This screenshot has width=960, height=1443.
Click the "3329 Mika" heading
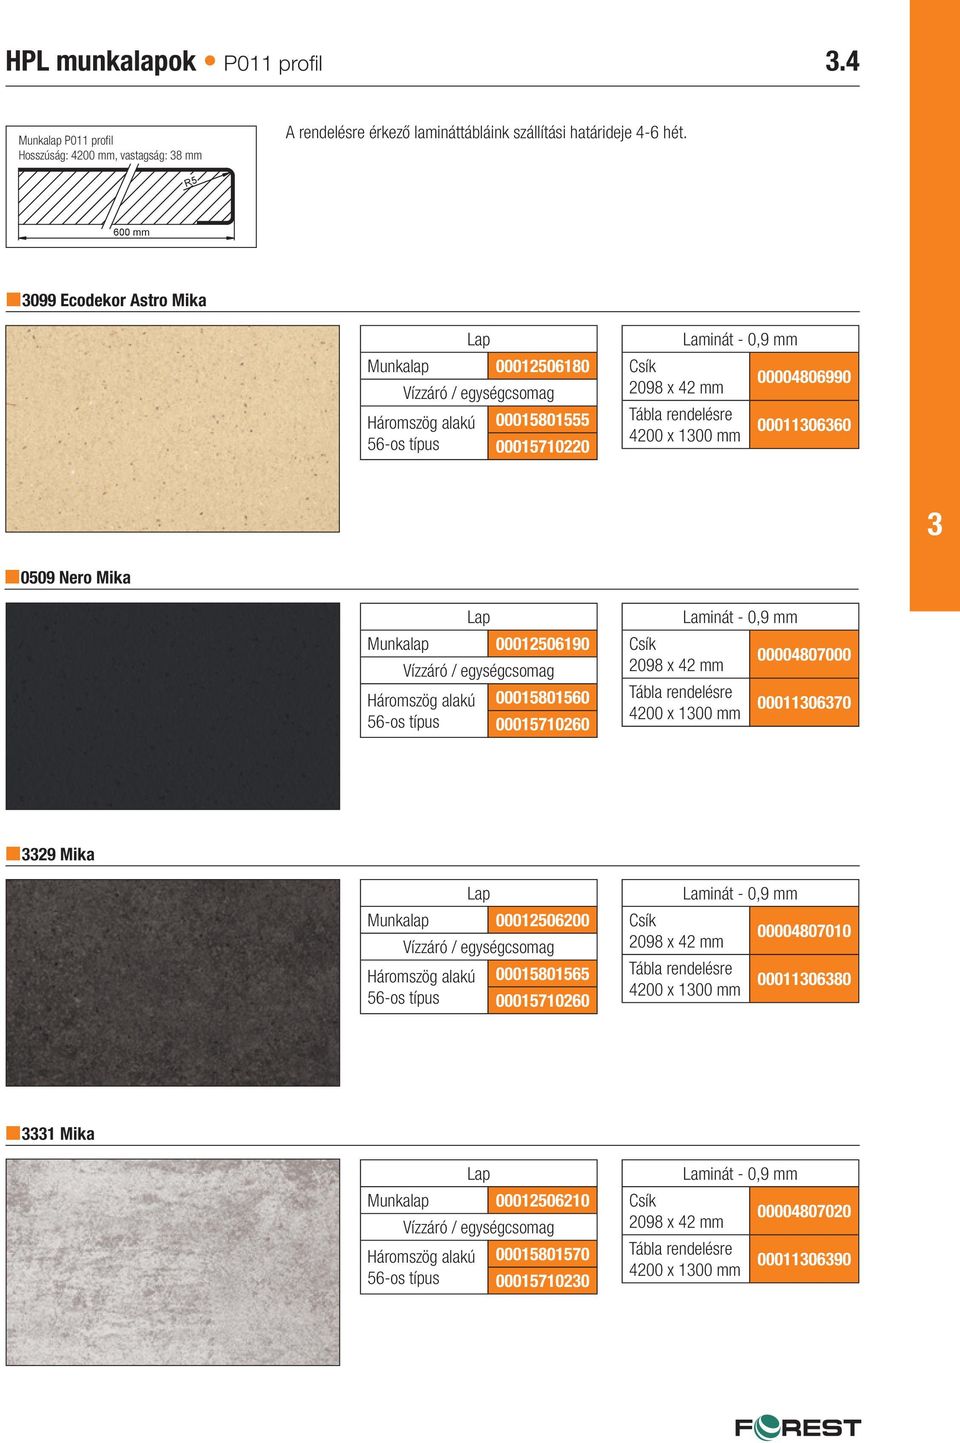[x=58, y=855]
